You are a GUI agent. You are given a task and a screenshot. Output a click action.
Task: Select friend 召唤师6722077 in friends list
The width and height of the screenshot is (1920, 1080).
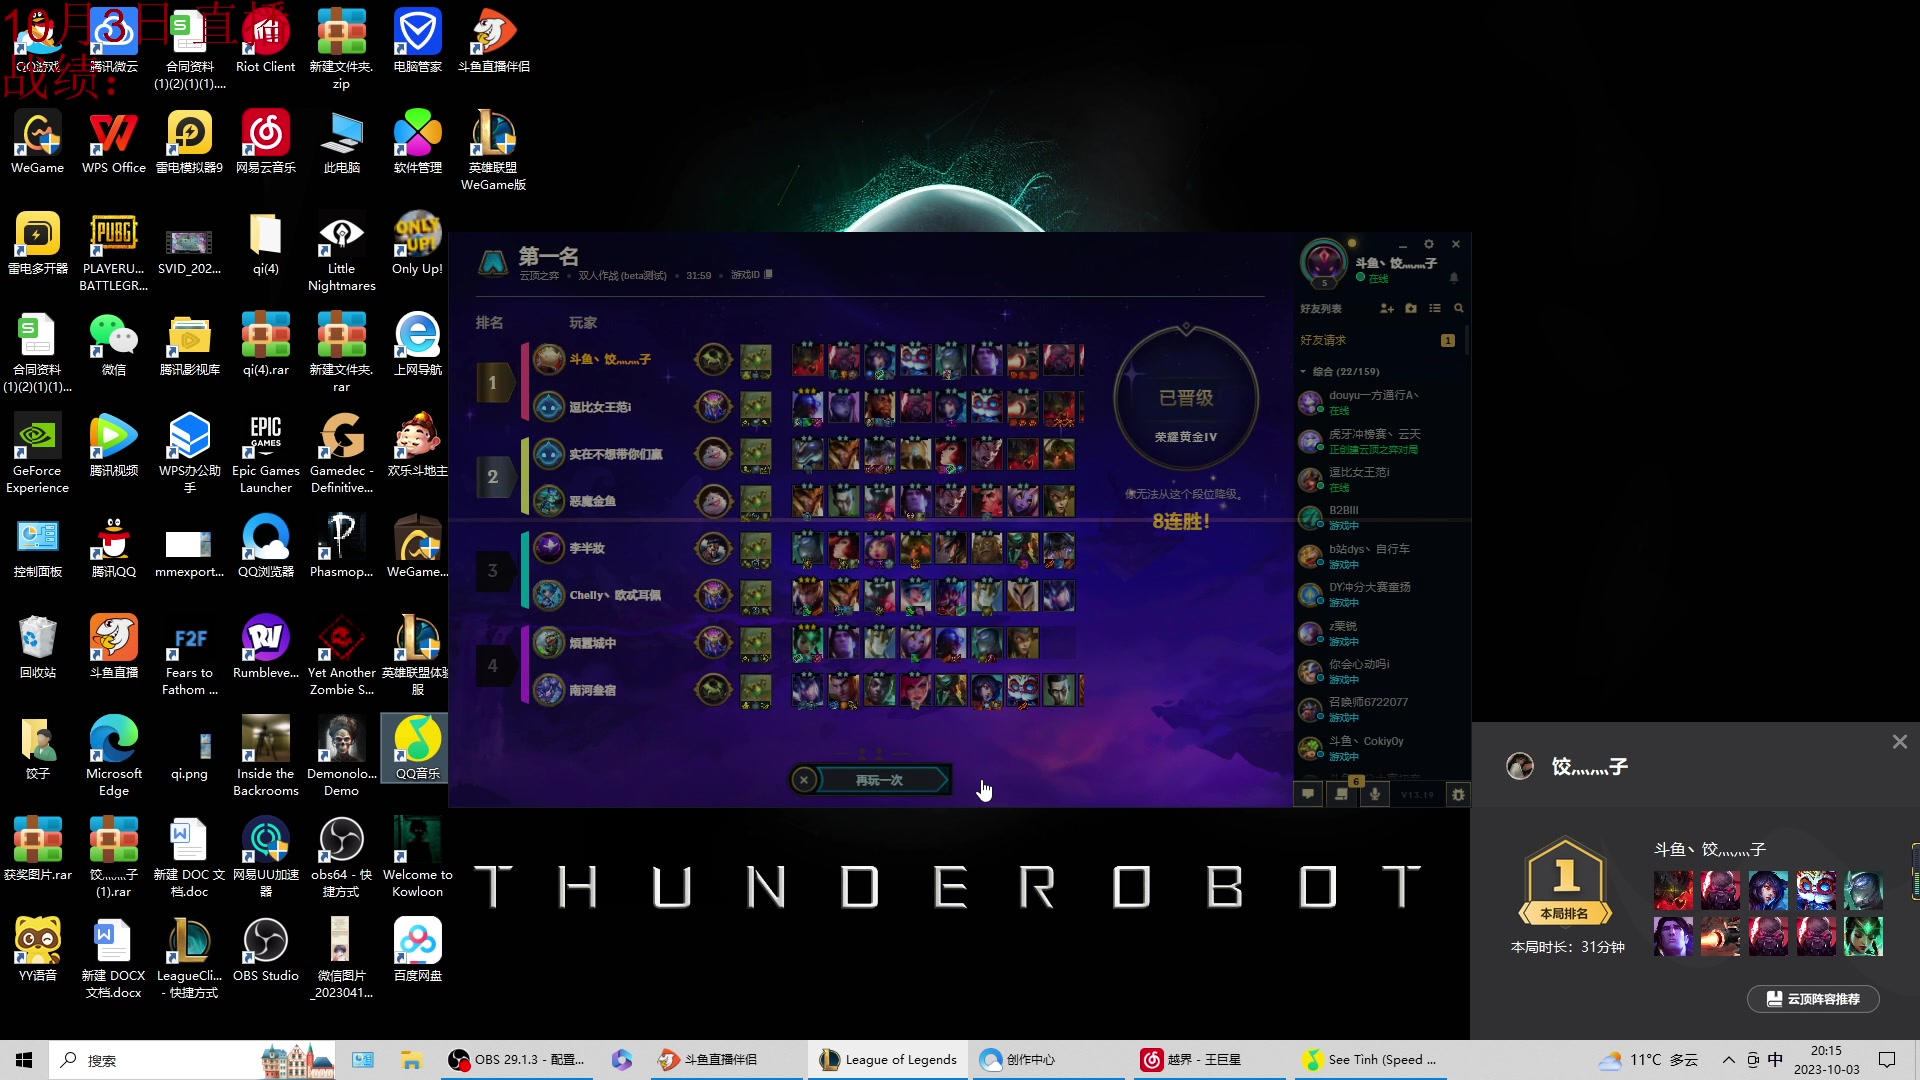pyautogui.click(x=1379, y=709)
